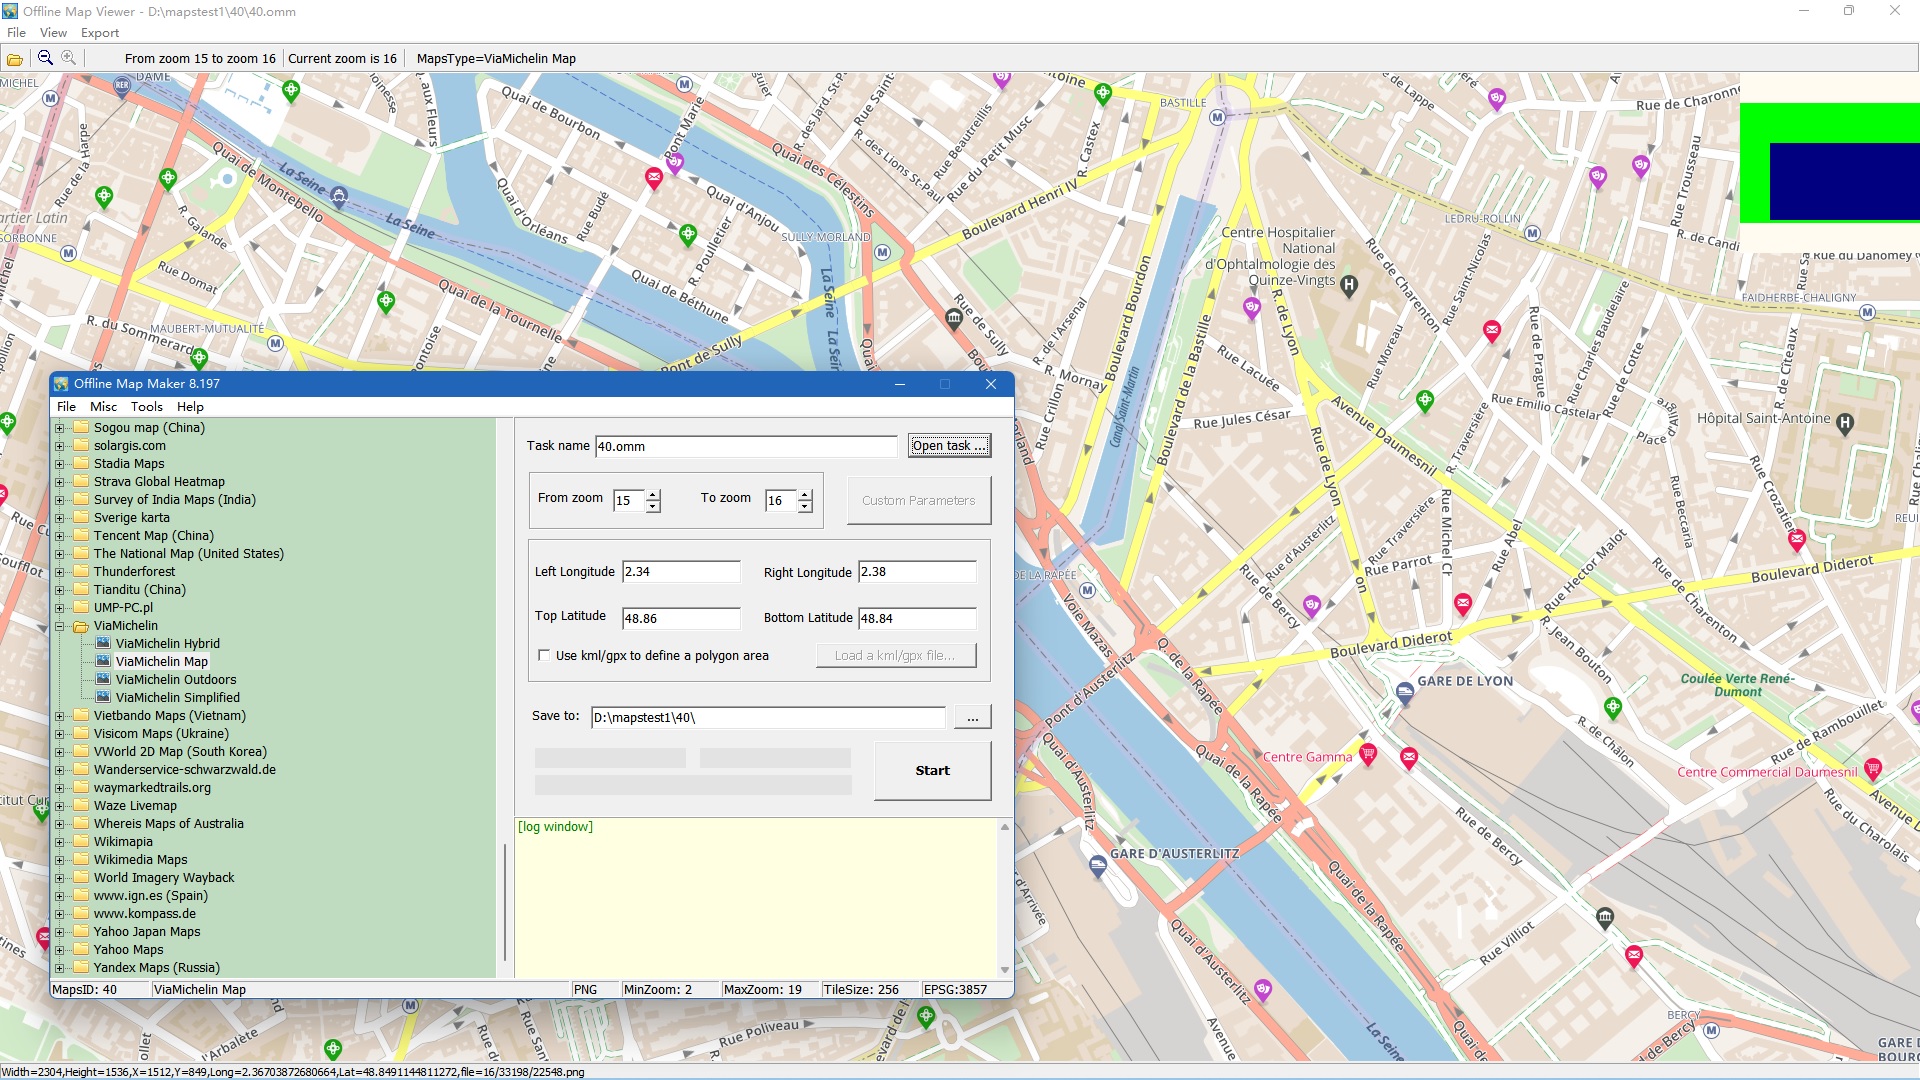Click The National Map folder icon
Screen dimensions: 1920x1080
[x=81, y=554]
